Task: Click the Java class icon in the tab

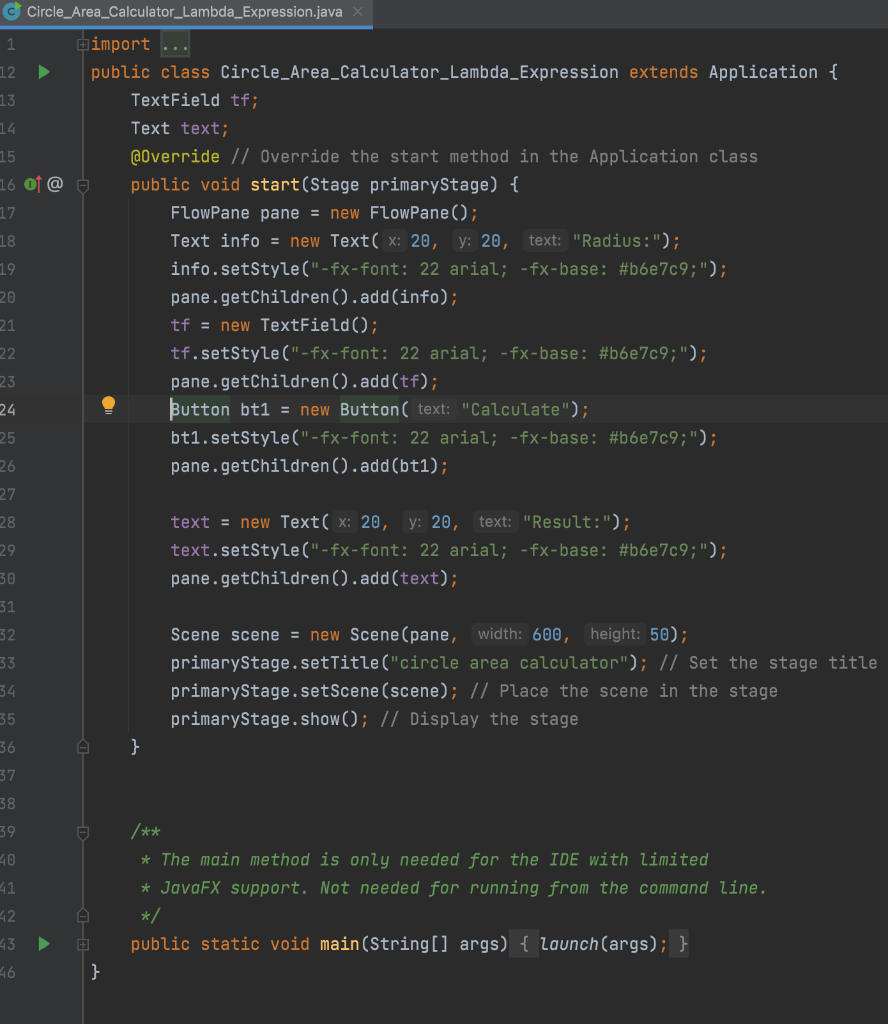Action: pyautogui.click(x=12, y=11)
